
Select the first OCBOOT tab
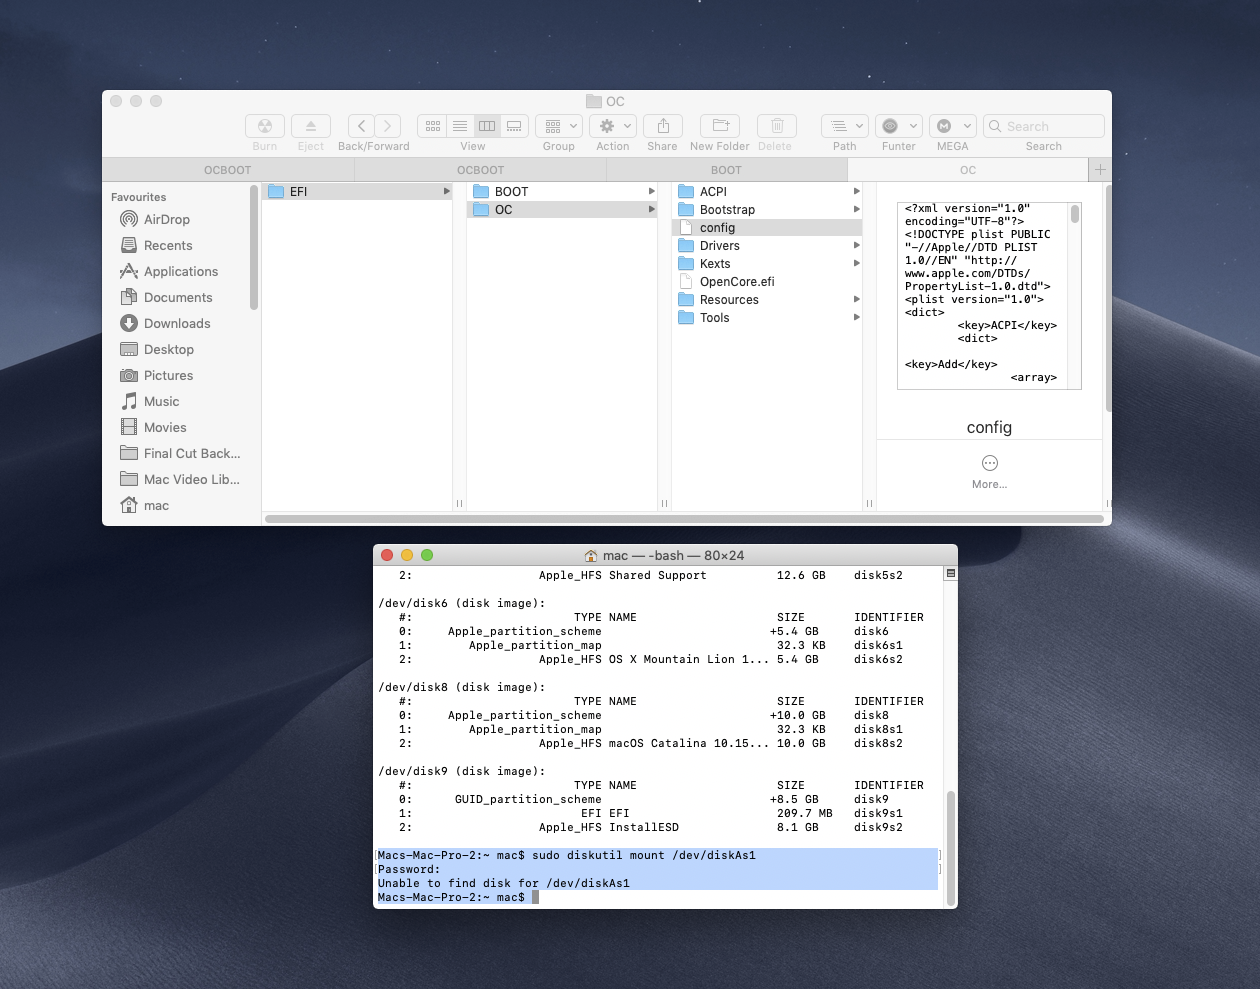coord(228,170)
